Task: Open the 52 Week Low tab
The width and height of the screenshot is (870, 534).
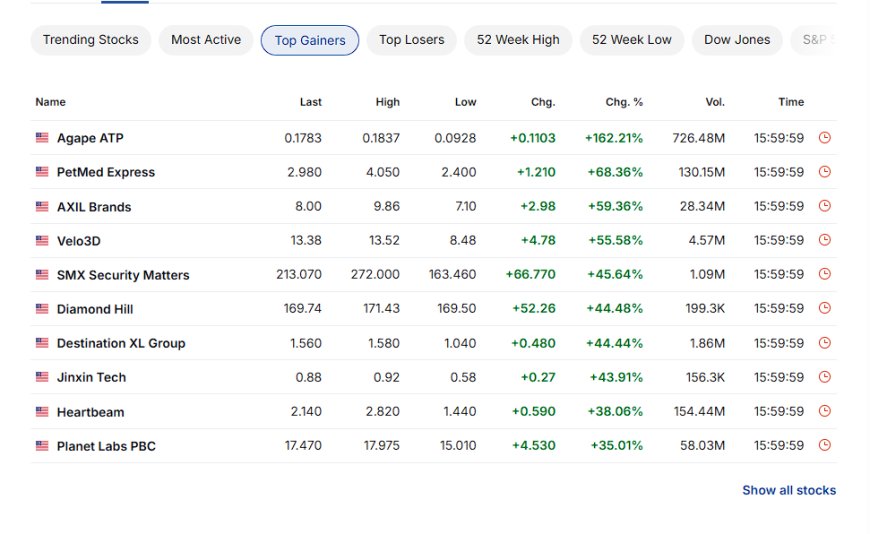Action: (632, 40)
